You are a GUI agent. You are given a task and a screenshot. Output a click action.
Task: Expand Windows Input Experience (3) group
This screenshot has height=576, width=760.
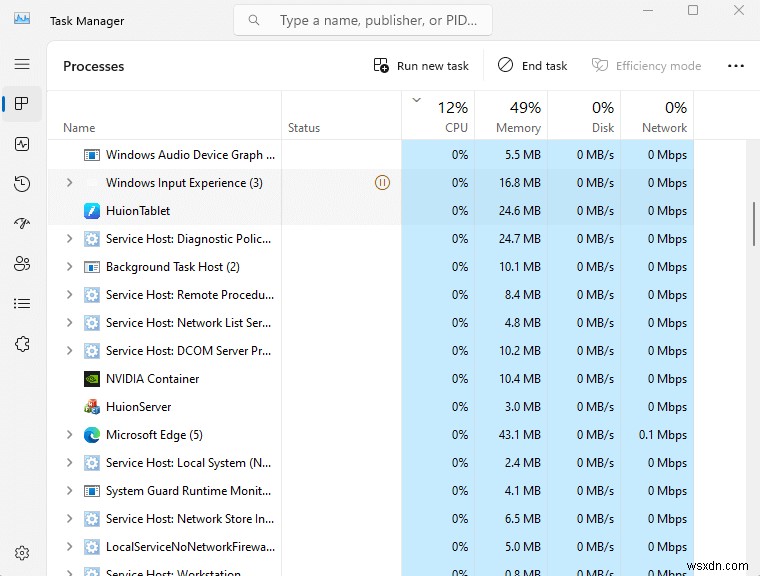[69, 183]
